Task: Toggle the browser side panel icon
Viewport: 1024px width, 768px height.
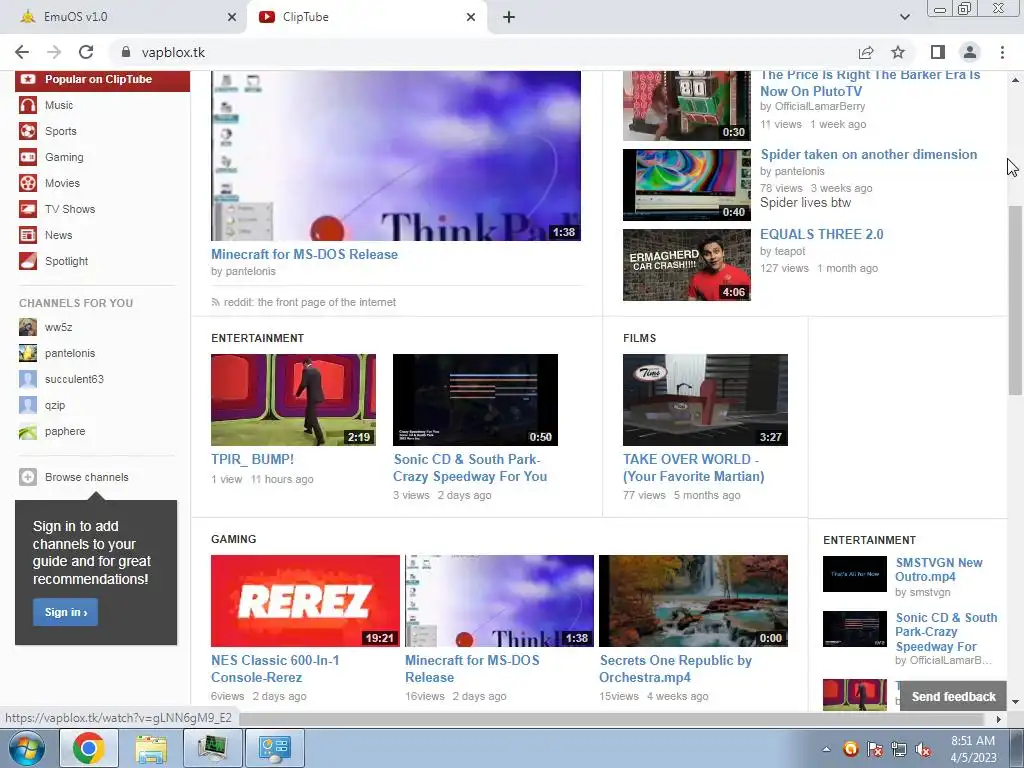Action: pyautogui.click(x=937, y=52)
